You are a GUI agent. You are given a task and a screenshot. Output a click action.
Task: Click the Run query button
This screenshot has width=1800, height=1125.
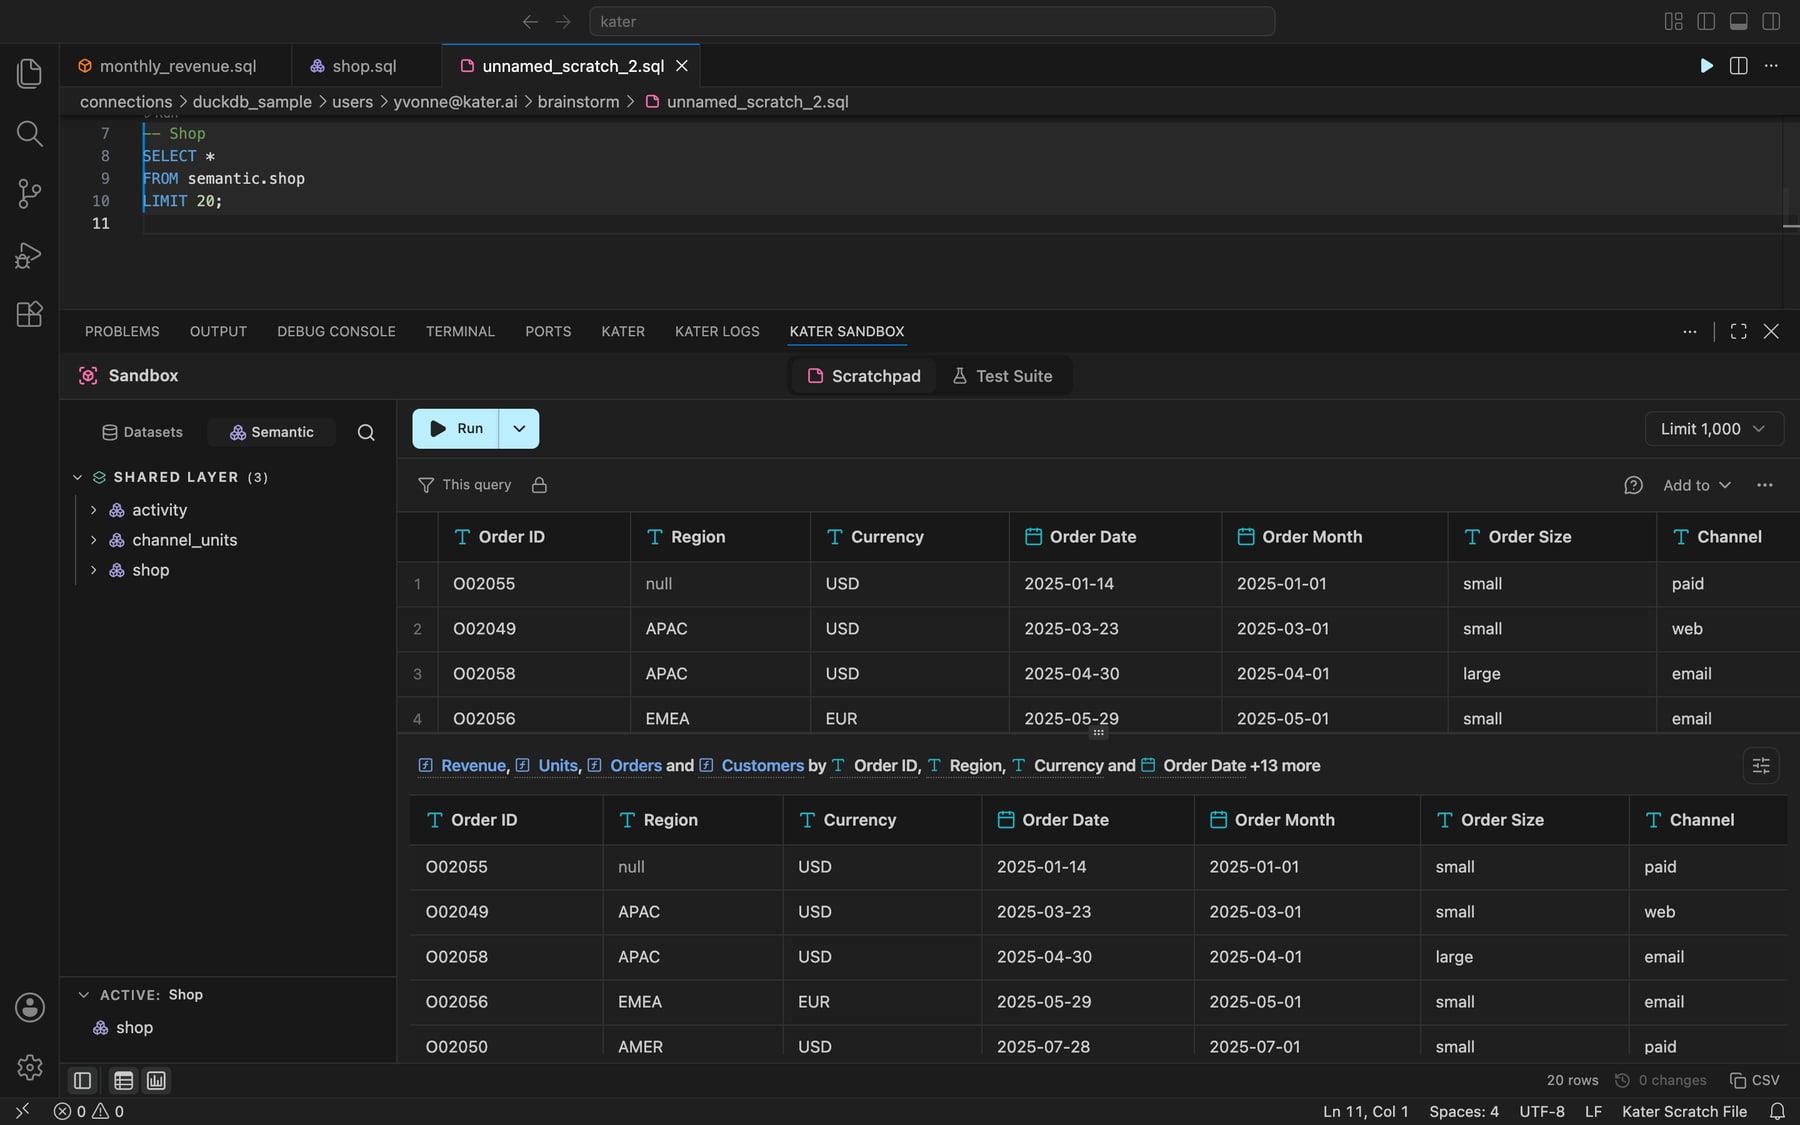[x=457, y=428]
